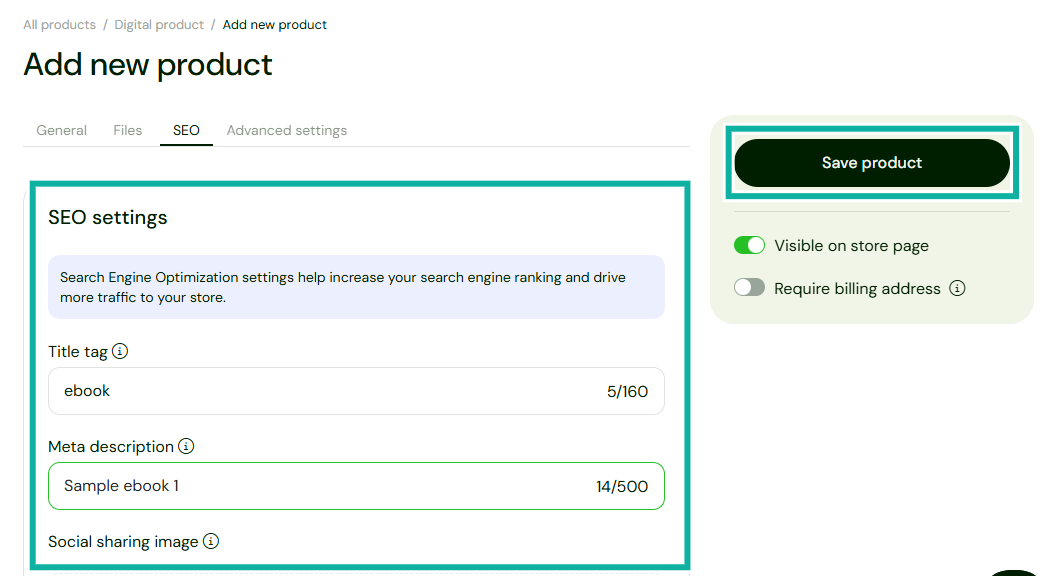Image resolution: width=1040 pixels, height=576 pixels.
Task: Open the Digital product breadcrumb link
Action: [158, 24]
